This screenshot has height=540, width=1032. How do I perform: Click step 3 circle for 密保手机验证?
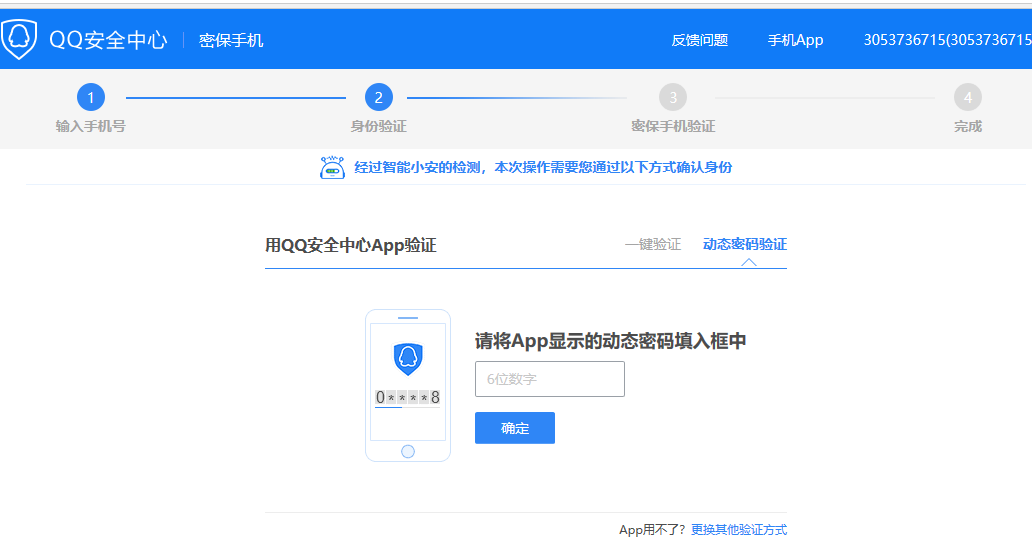(x=673, y=97)
